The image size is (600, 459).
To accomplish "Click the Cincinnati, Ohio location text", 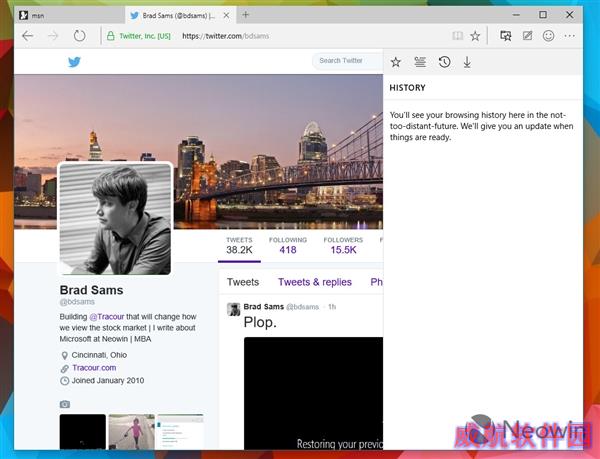I will pyautogui.click(x=99, y=355).
